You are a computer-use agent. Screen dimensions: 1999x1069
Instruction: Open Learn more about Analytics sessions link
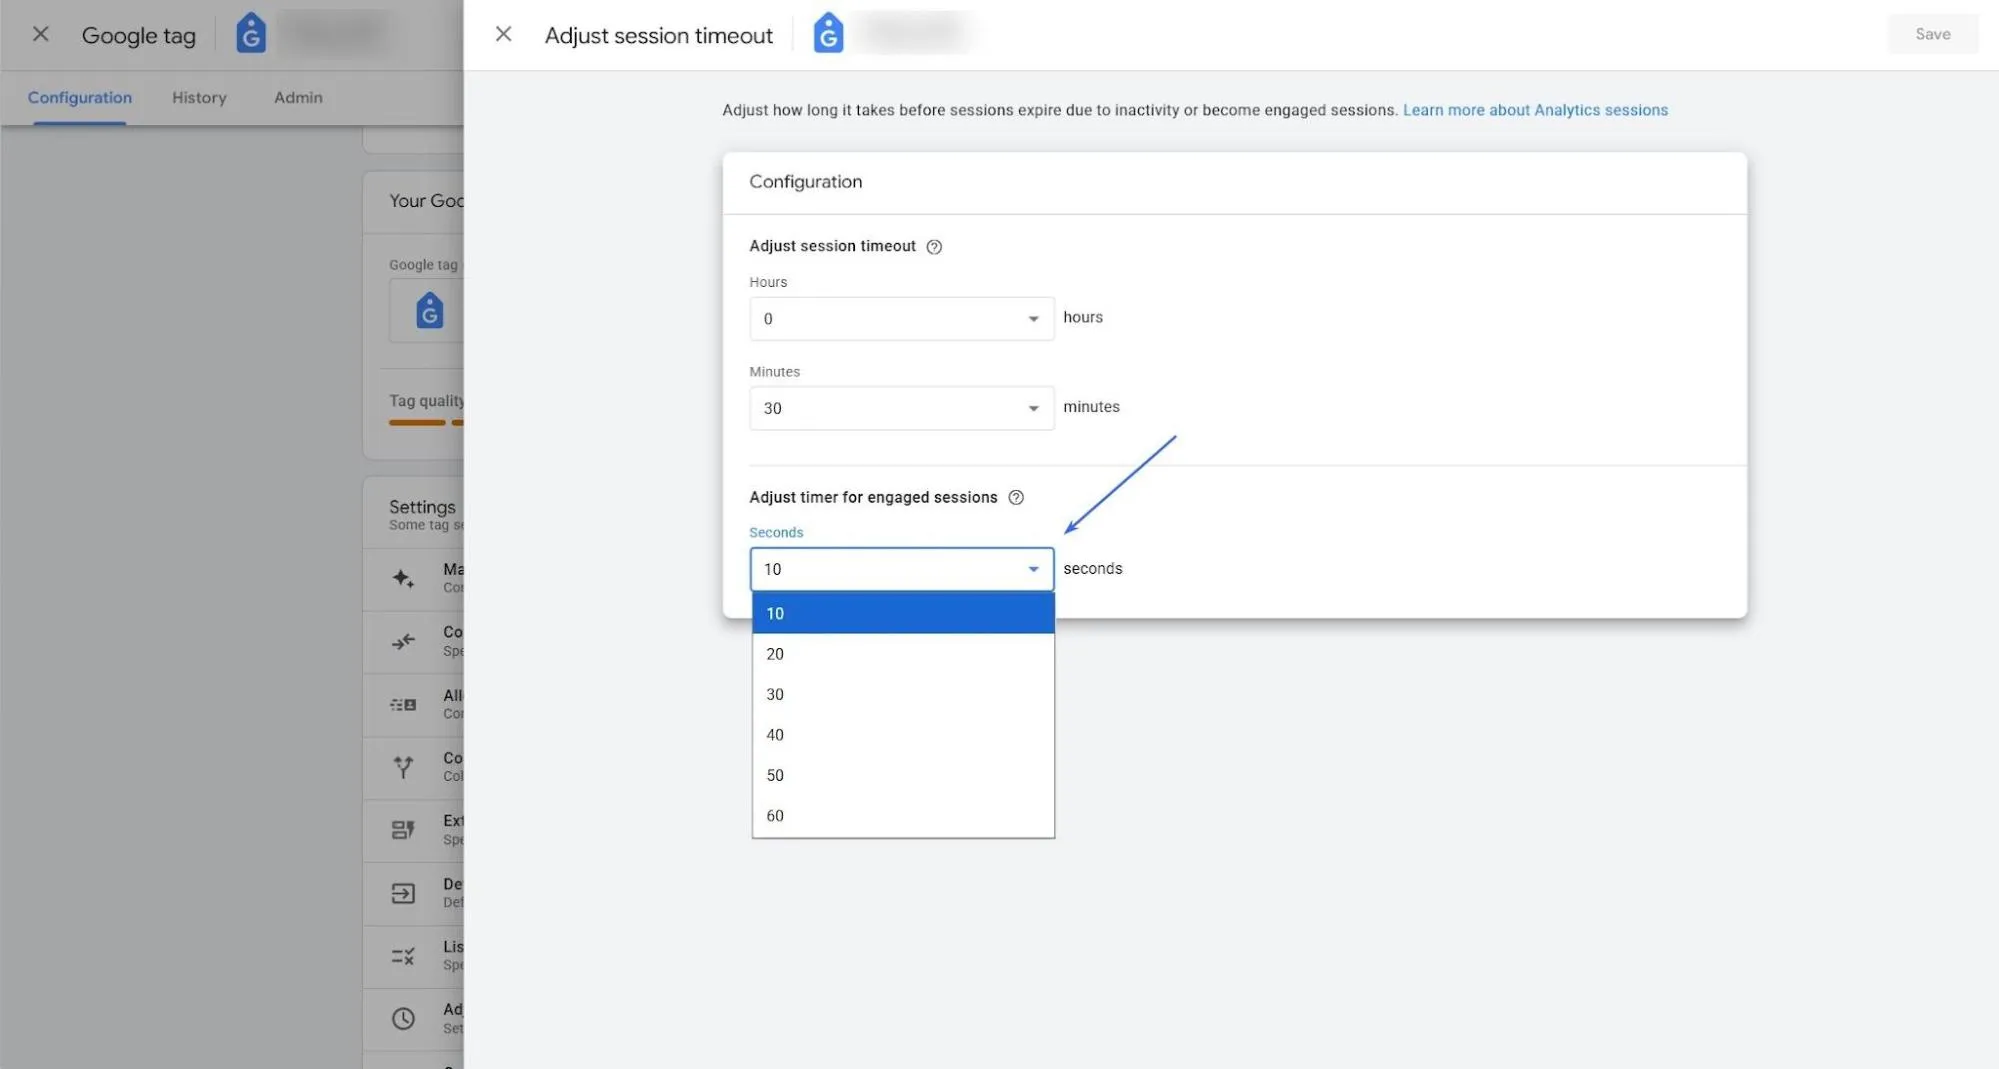coord(1535,110)
